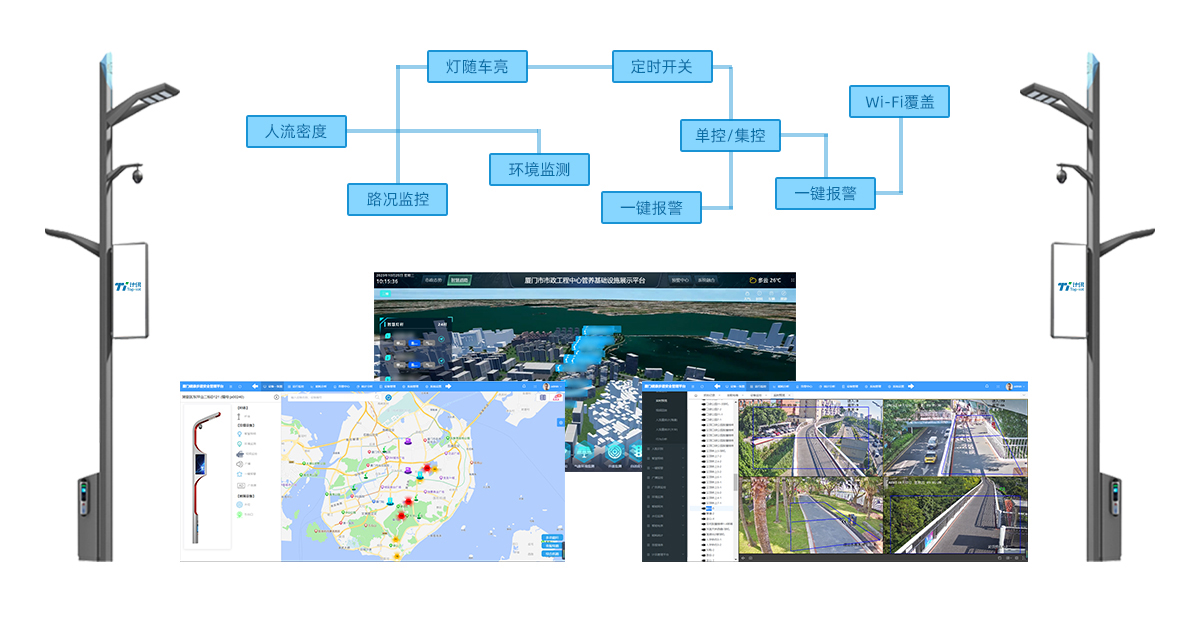Viewport: 1200px width, 620px height.
Task: Open the highlighted green tab in 3D dashboard
Action: (x=458, y=281)
